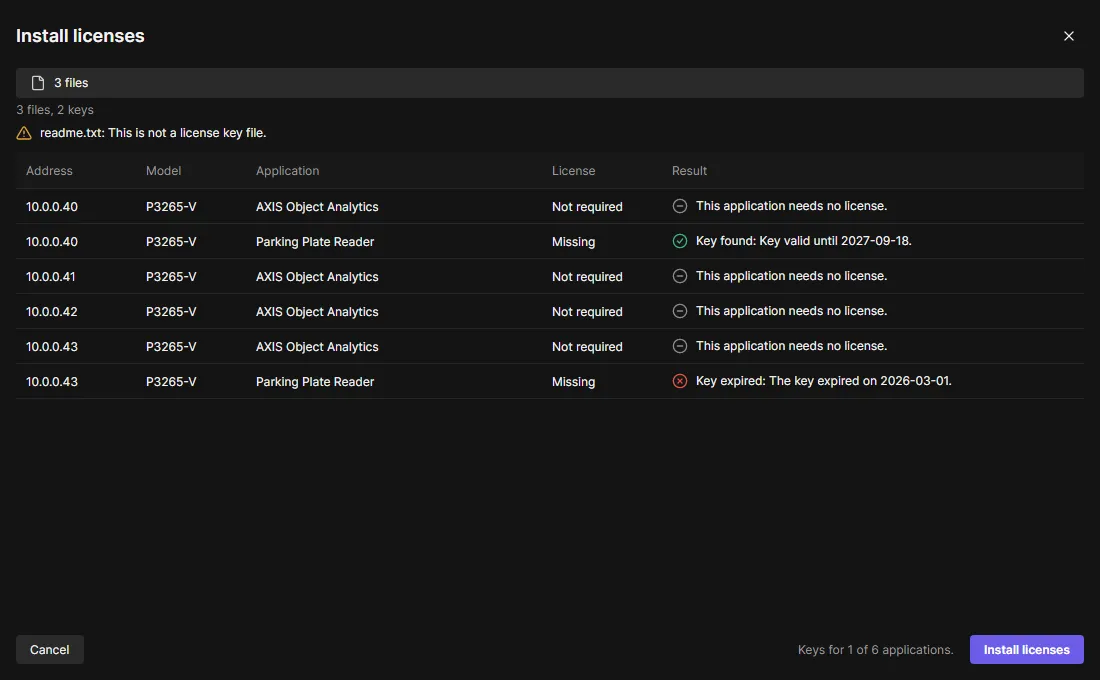Click the Install licenses button

(1026, 650)
